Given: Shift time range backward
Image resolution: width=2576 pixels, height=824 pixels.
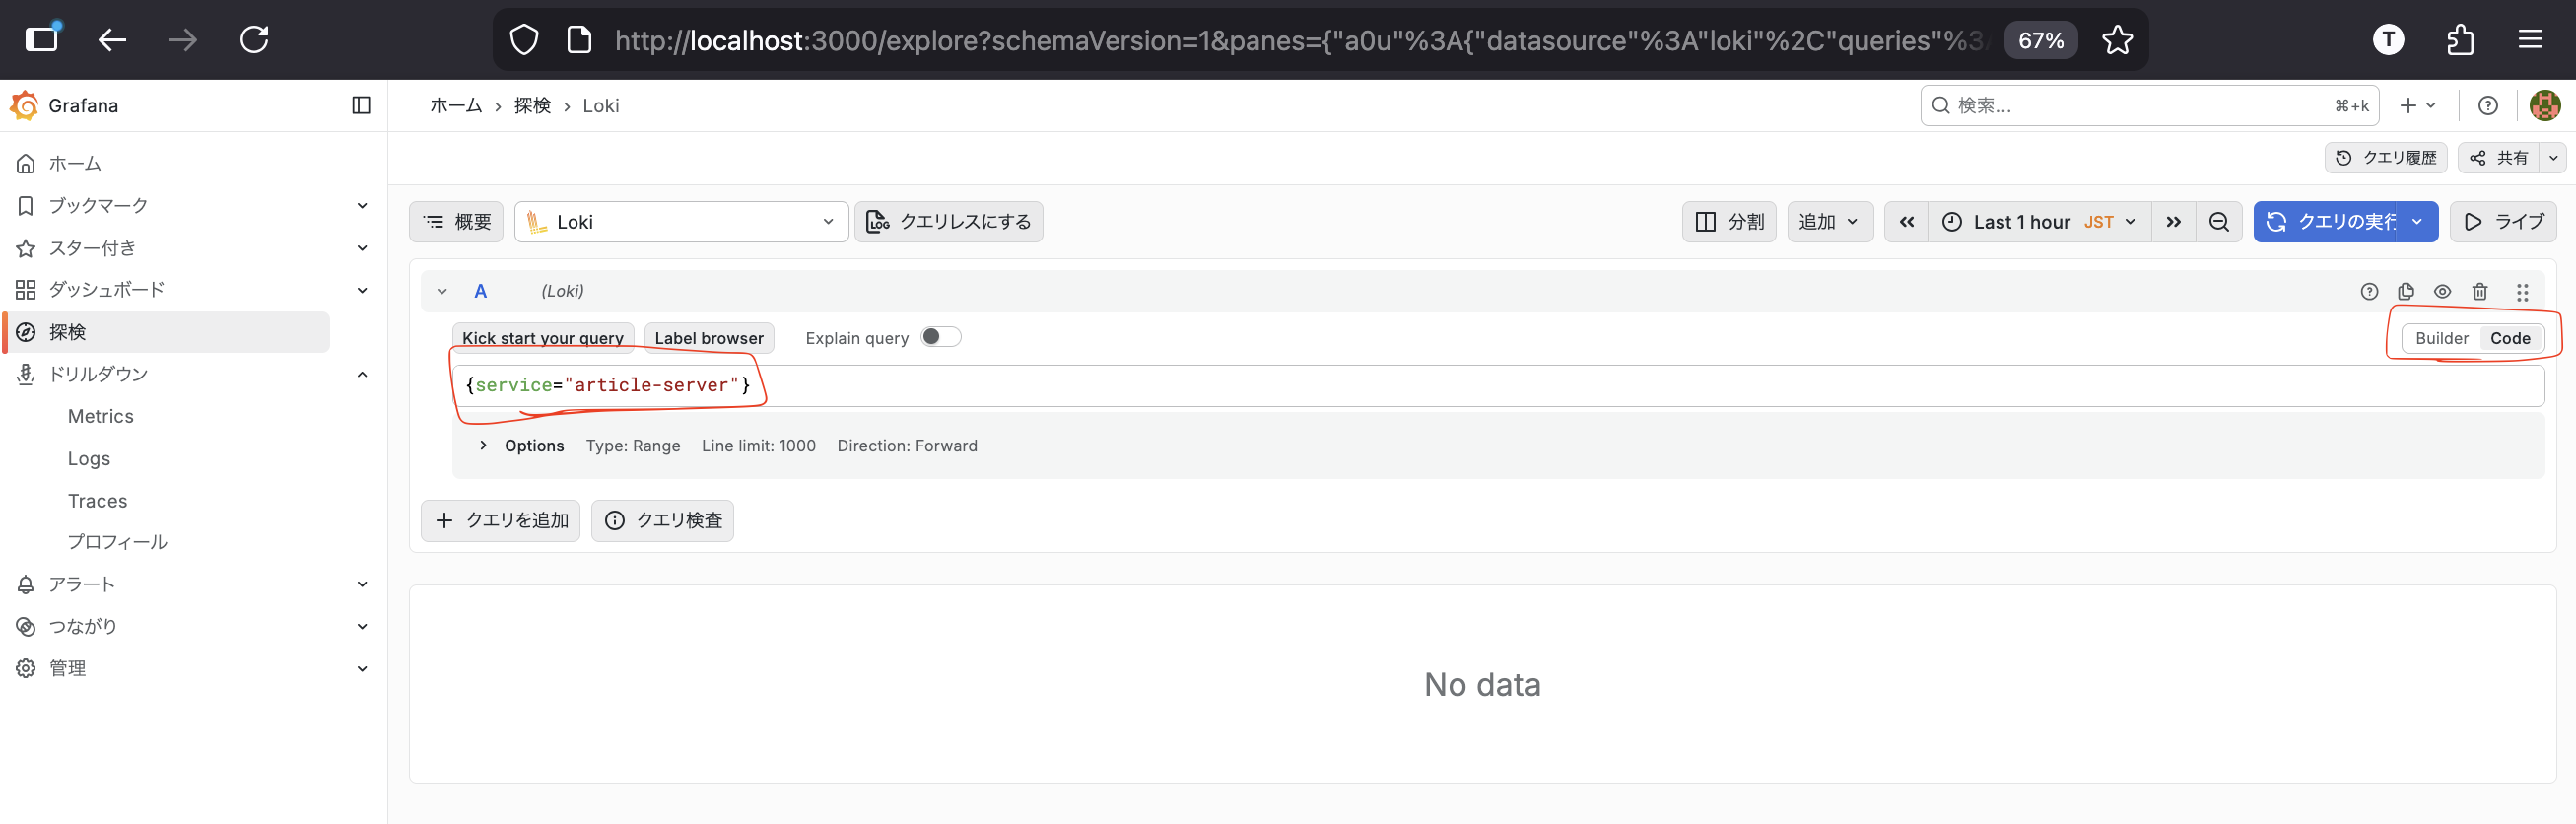Looking at the screenshot, I should tap(1906, 222).
